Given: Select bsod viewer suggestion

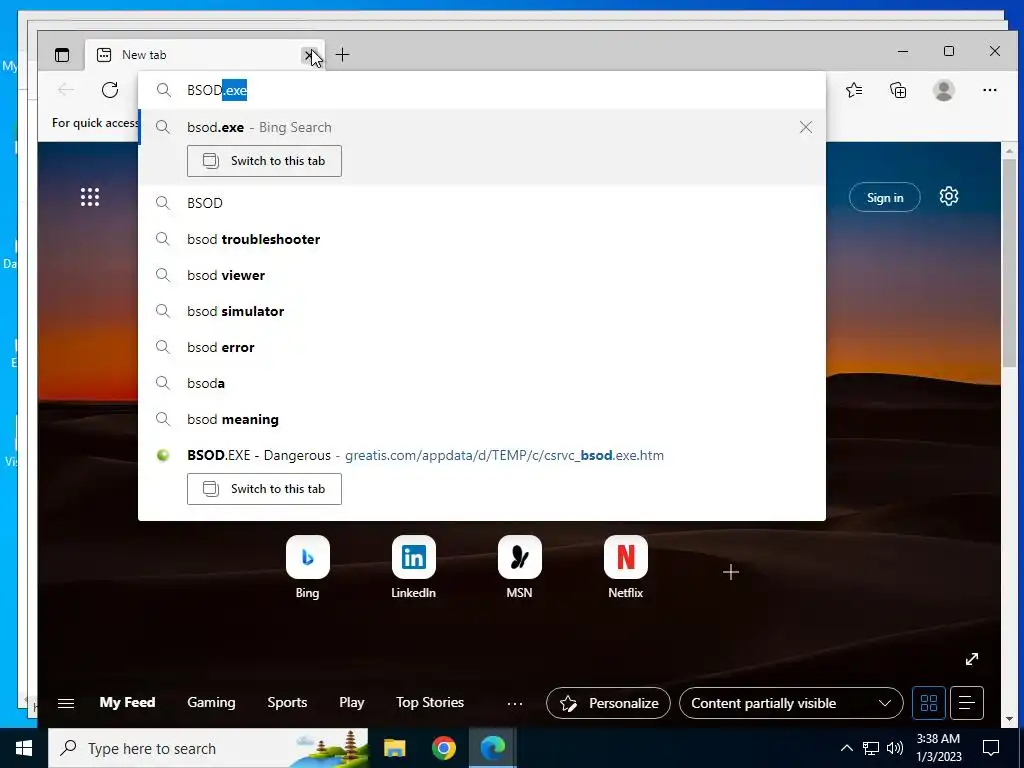Looking at the screenshot, I should (x=482, y=275).
